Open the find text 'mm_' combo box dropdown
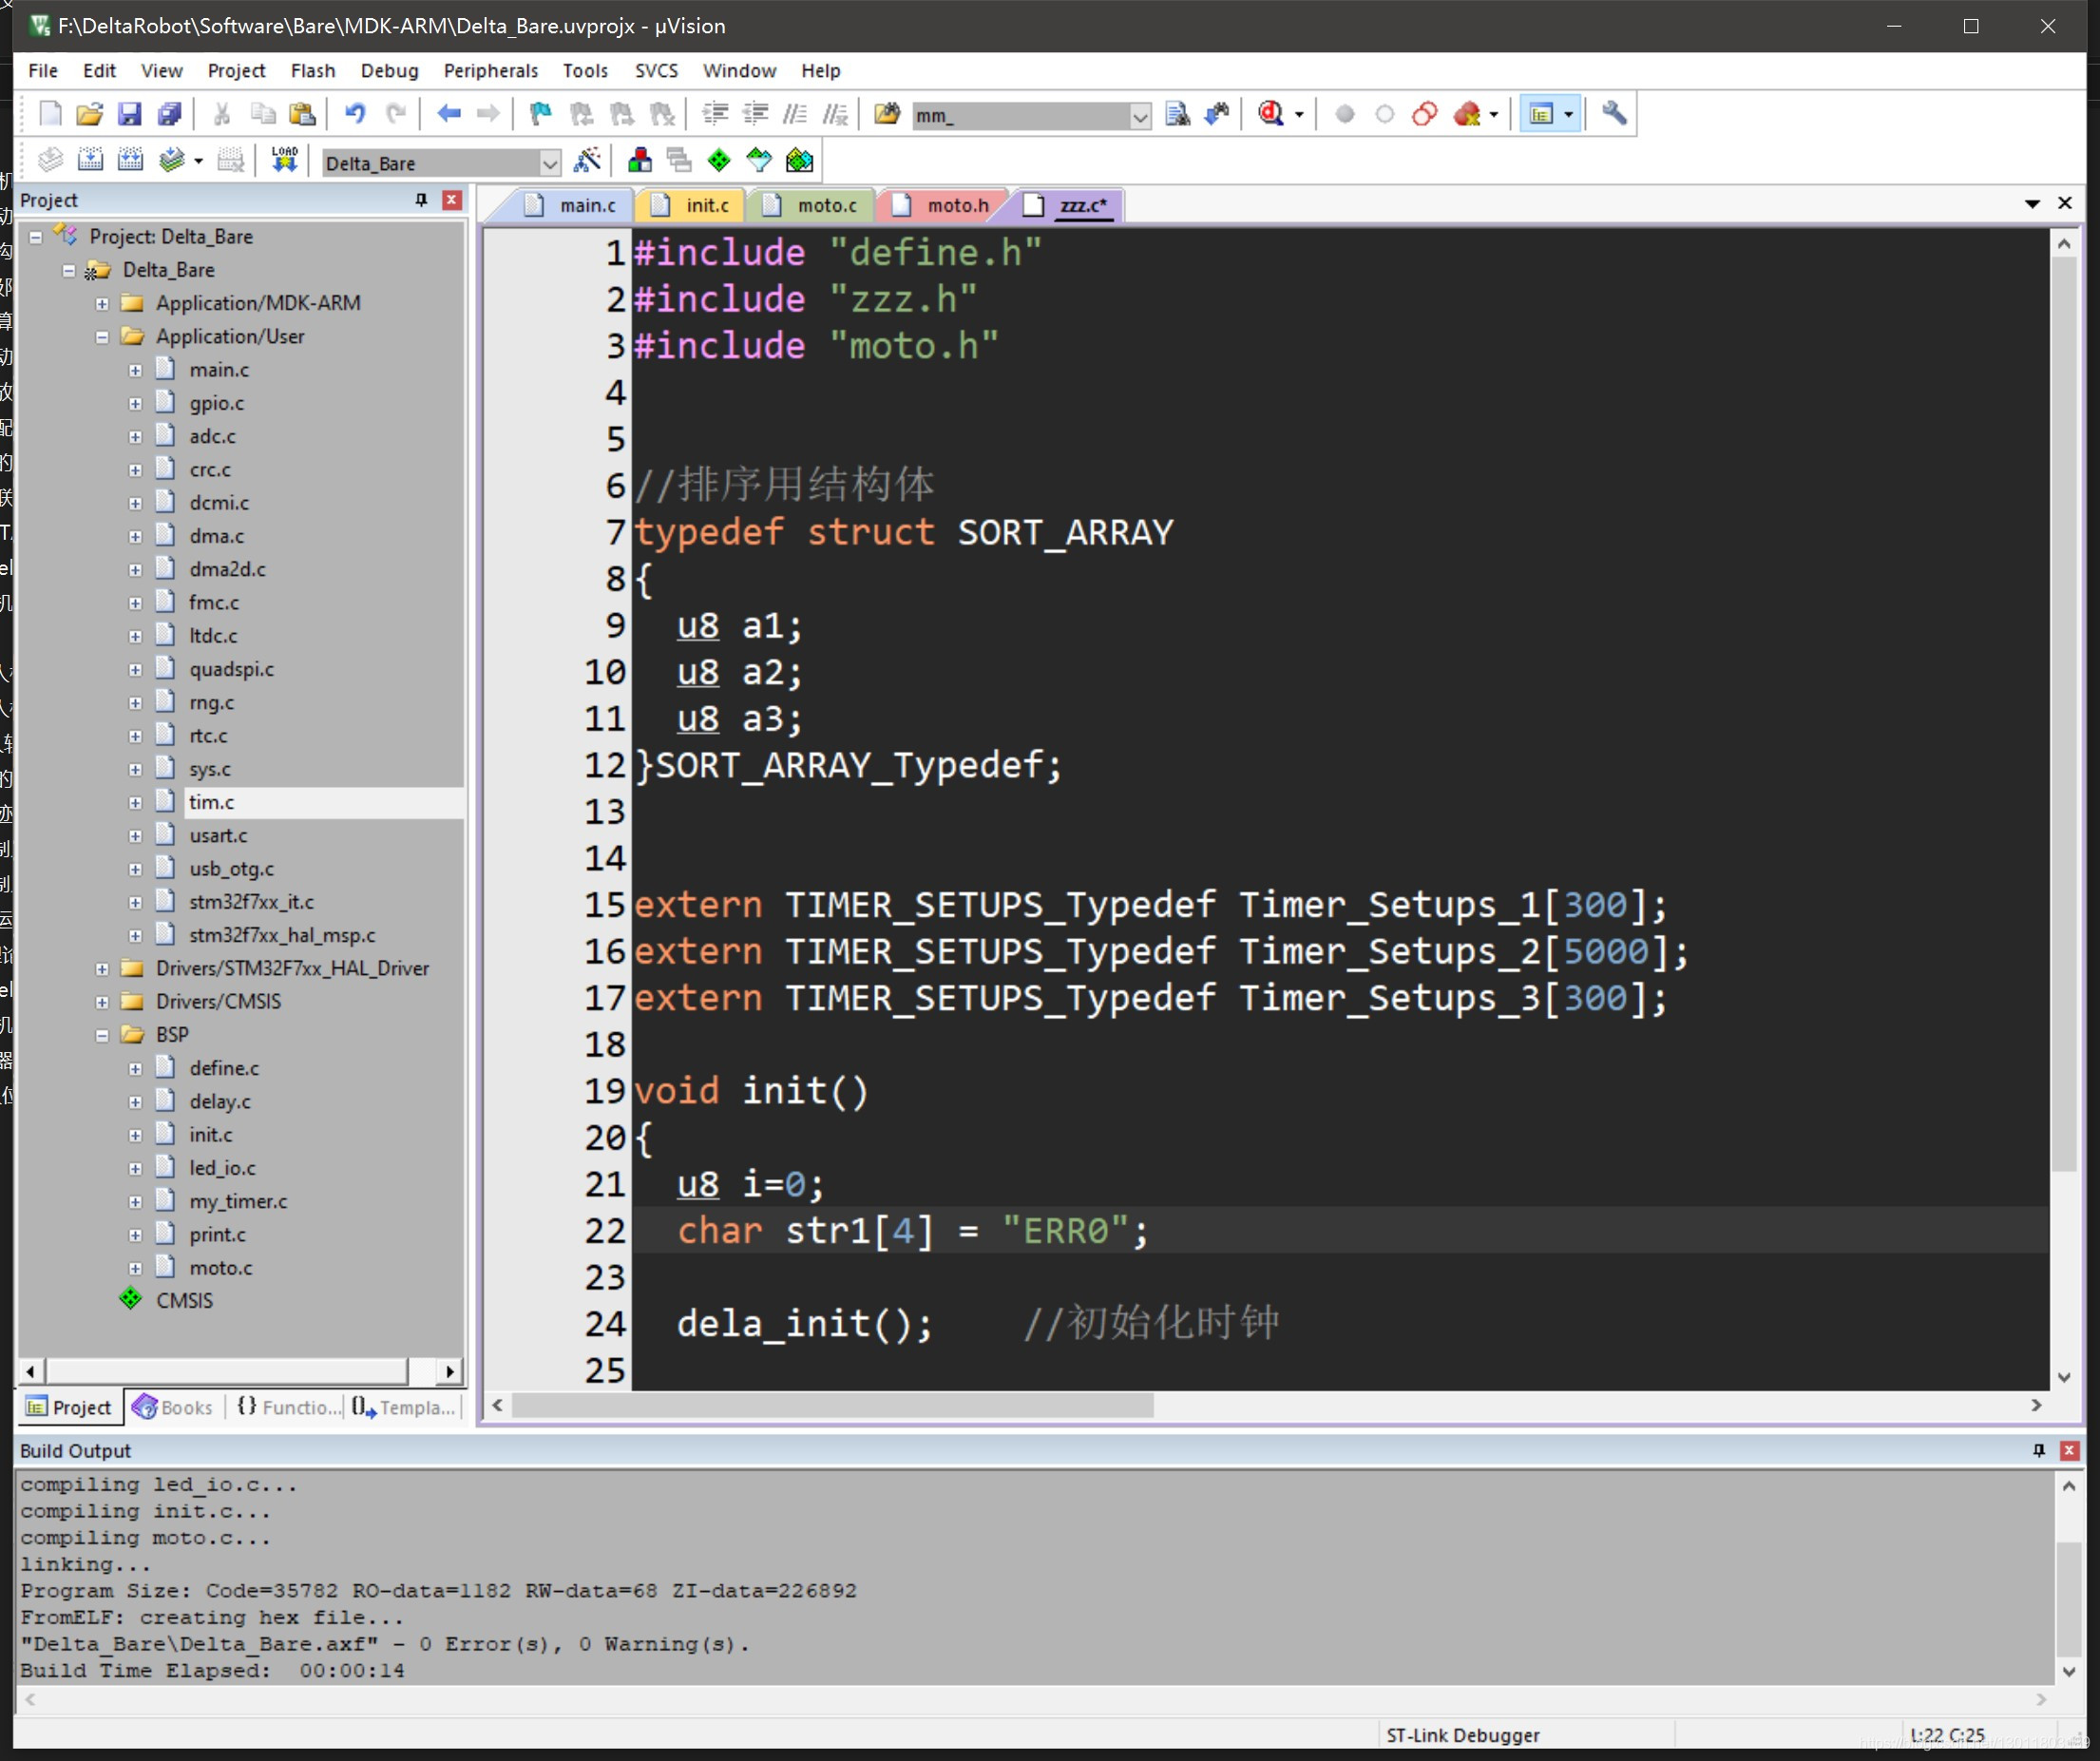The width and height of the screenshot is (2100, 1761). coord(1140,116)
